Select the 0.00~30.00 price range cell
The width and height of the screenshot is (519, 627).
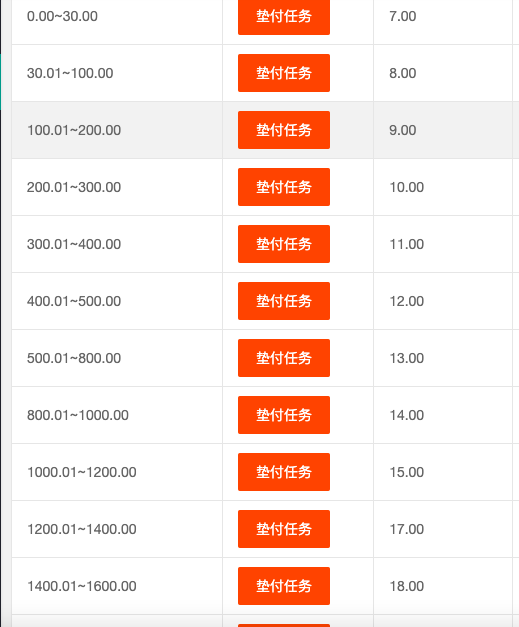pos(117,16)
